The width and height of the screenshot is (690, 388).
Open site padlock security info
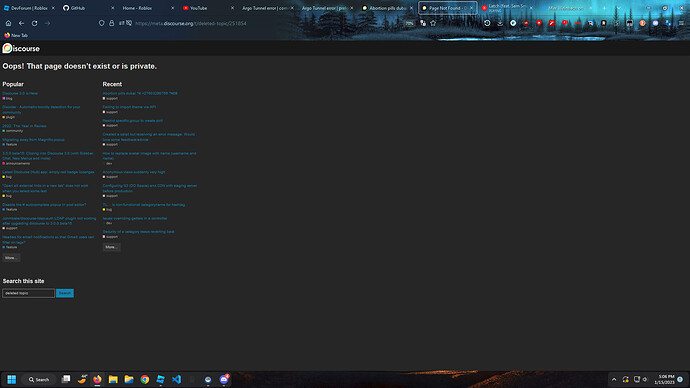pos(111,23)
